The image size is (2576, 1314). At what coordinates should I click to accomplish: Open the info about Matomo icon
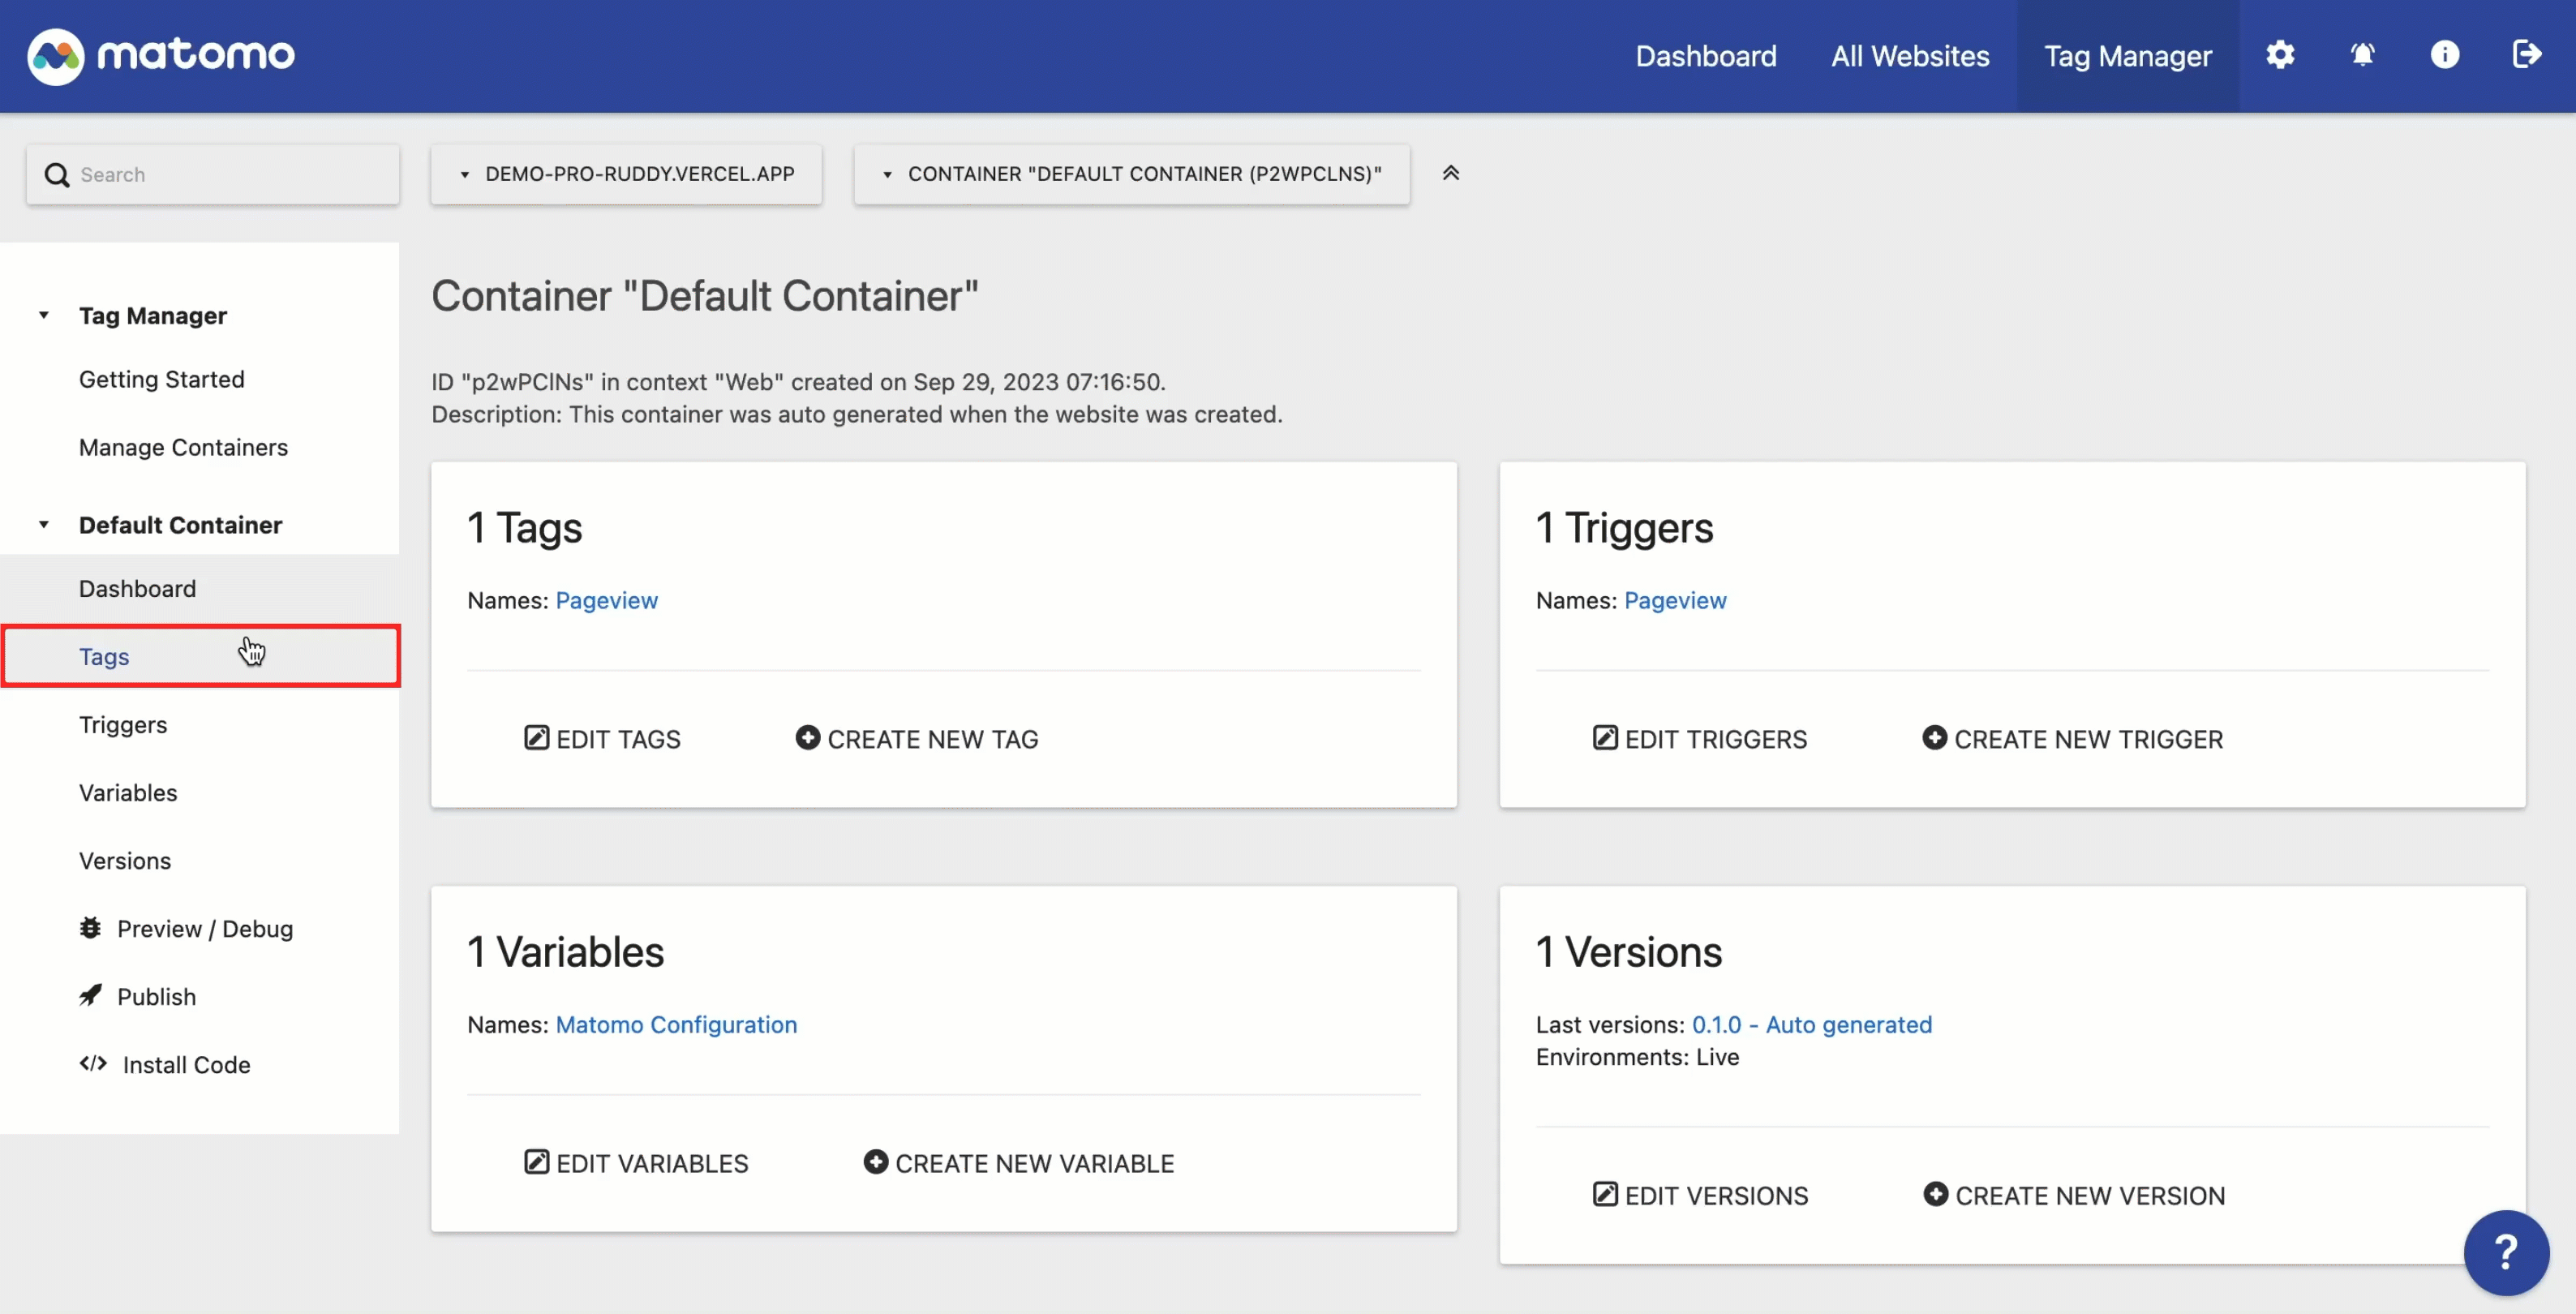click(x=2444, y=54)
